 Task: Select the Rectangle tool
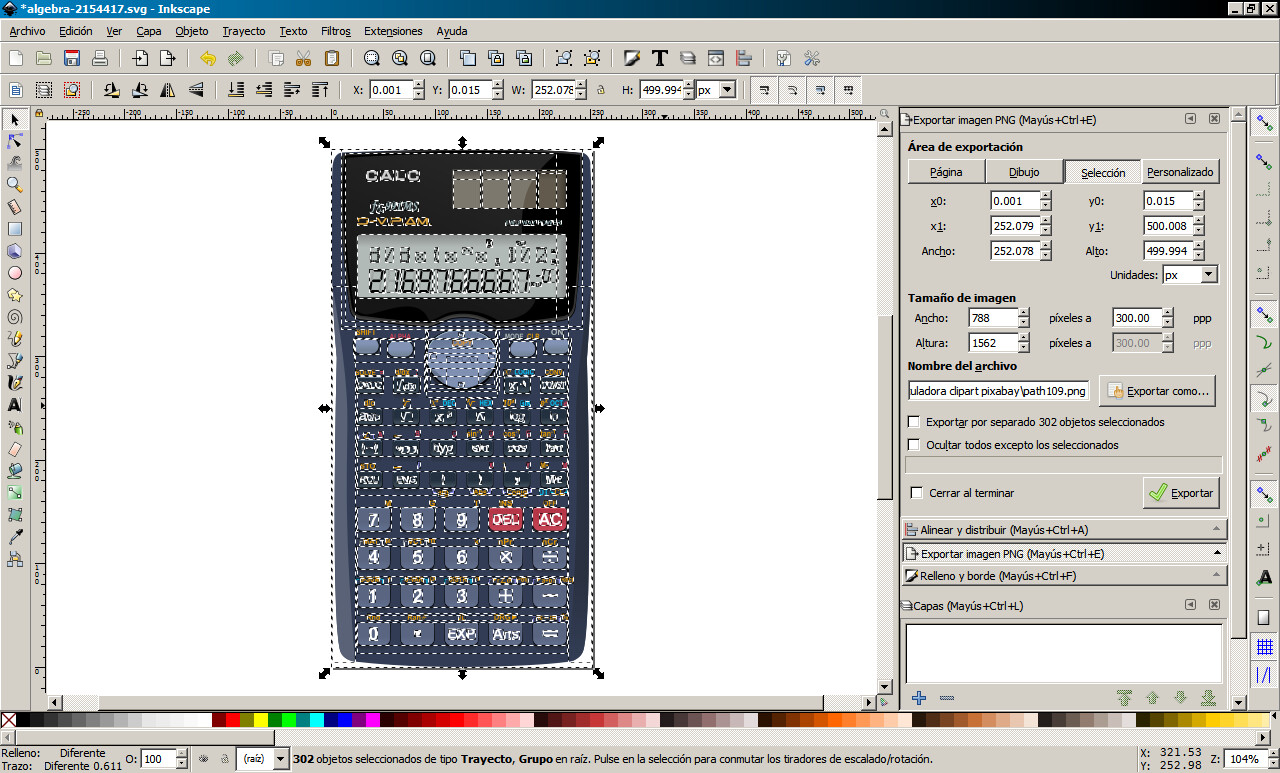(15, 226)
